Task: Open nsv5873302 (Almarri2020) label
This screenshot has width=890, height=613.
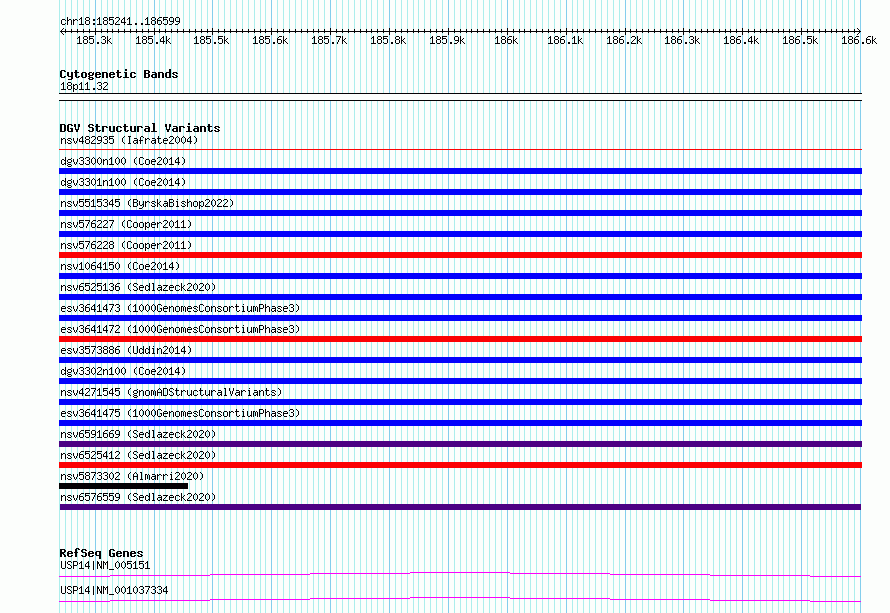Action: coord(132,476)
